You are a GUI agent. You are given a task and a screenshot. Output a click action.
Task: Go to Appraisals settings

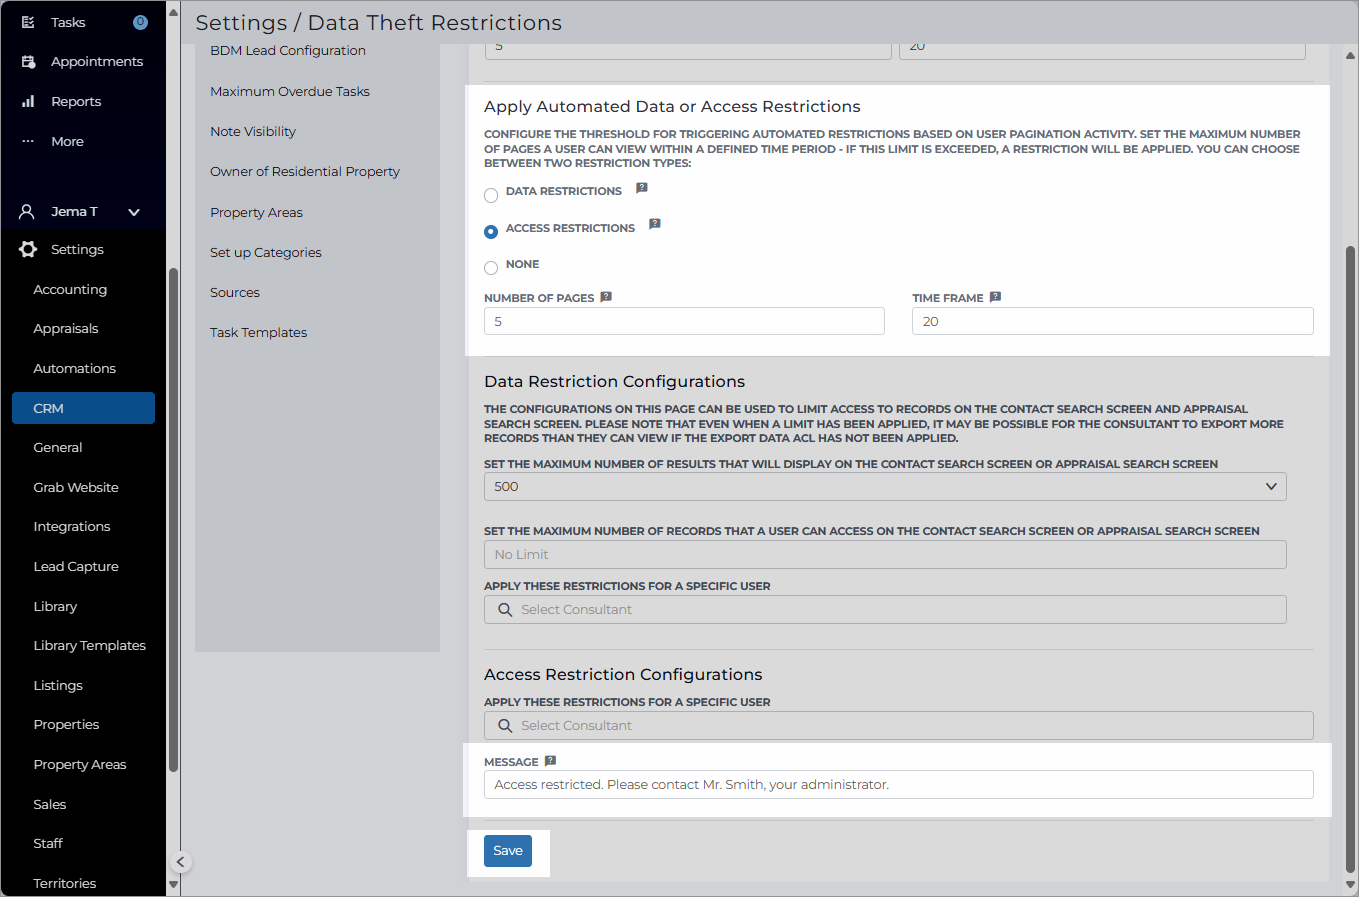(66, 329)
